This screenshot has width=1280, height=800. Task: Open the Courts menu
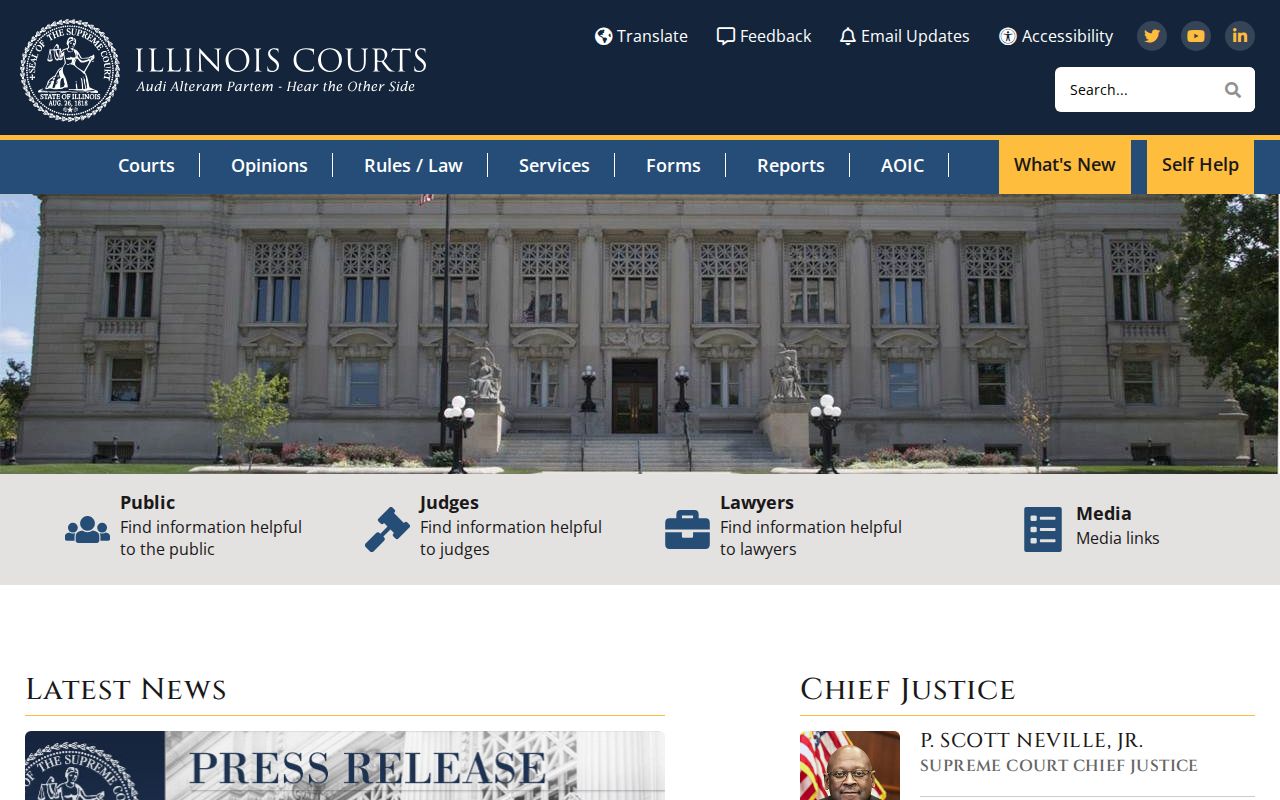(146, 166)
